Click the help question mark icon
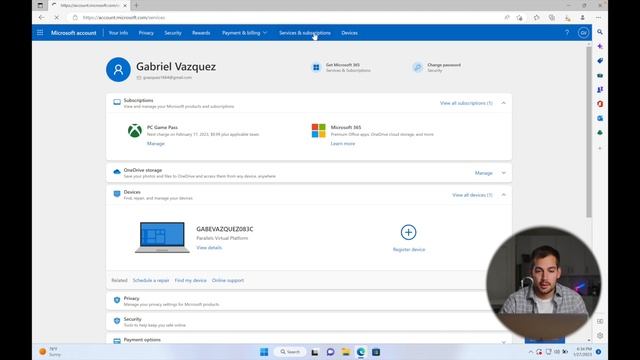This screenshot has width=640, height=360. point(567,33)
